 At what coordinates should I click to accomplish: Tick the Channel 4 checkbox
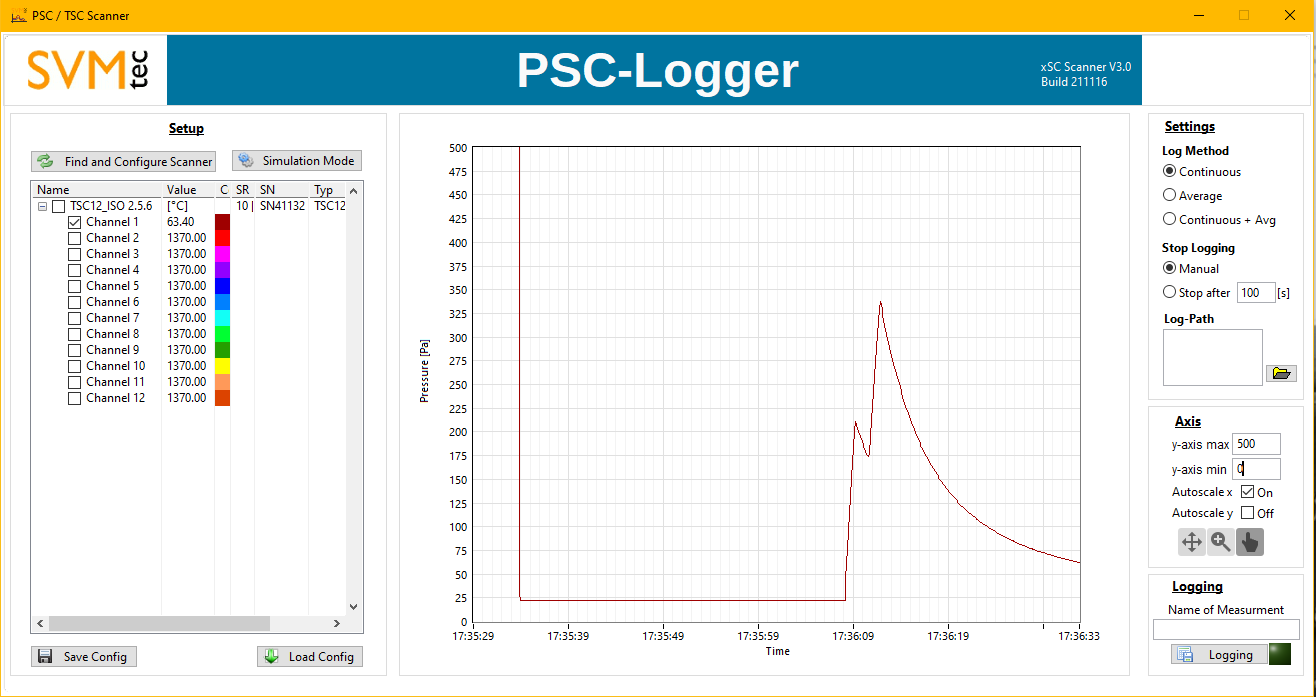coord(75,270)
